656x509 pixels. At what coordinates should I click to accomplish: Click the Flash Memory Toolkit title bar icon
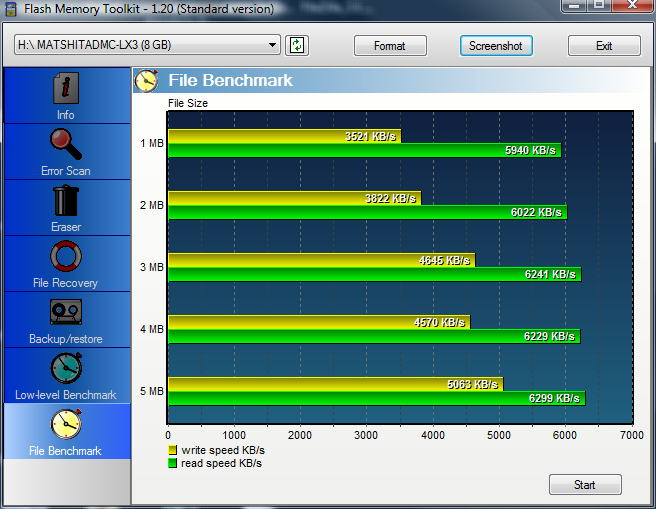coord(10,8)
